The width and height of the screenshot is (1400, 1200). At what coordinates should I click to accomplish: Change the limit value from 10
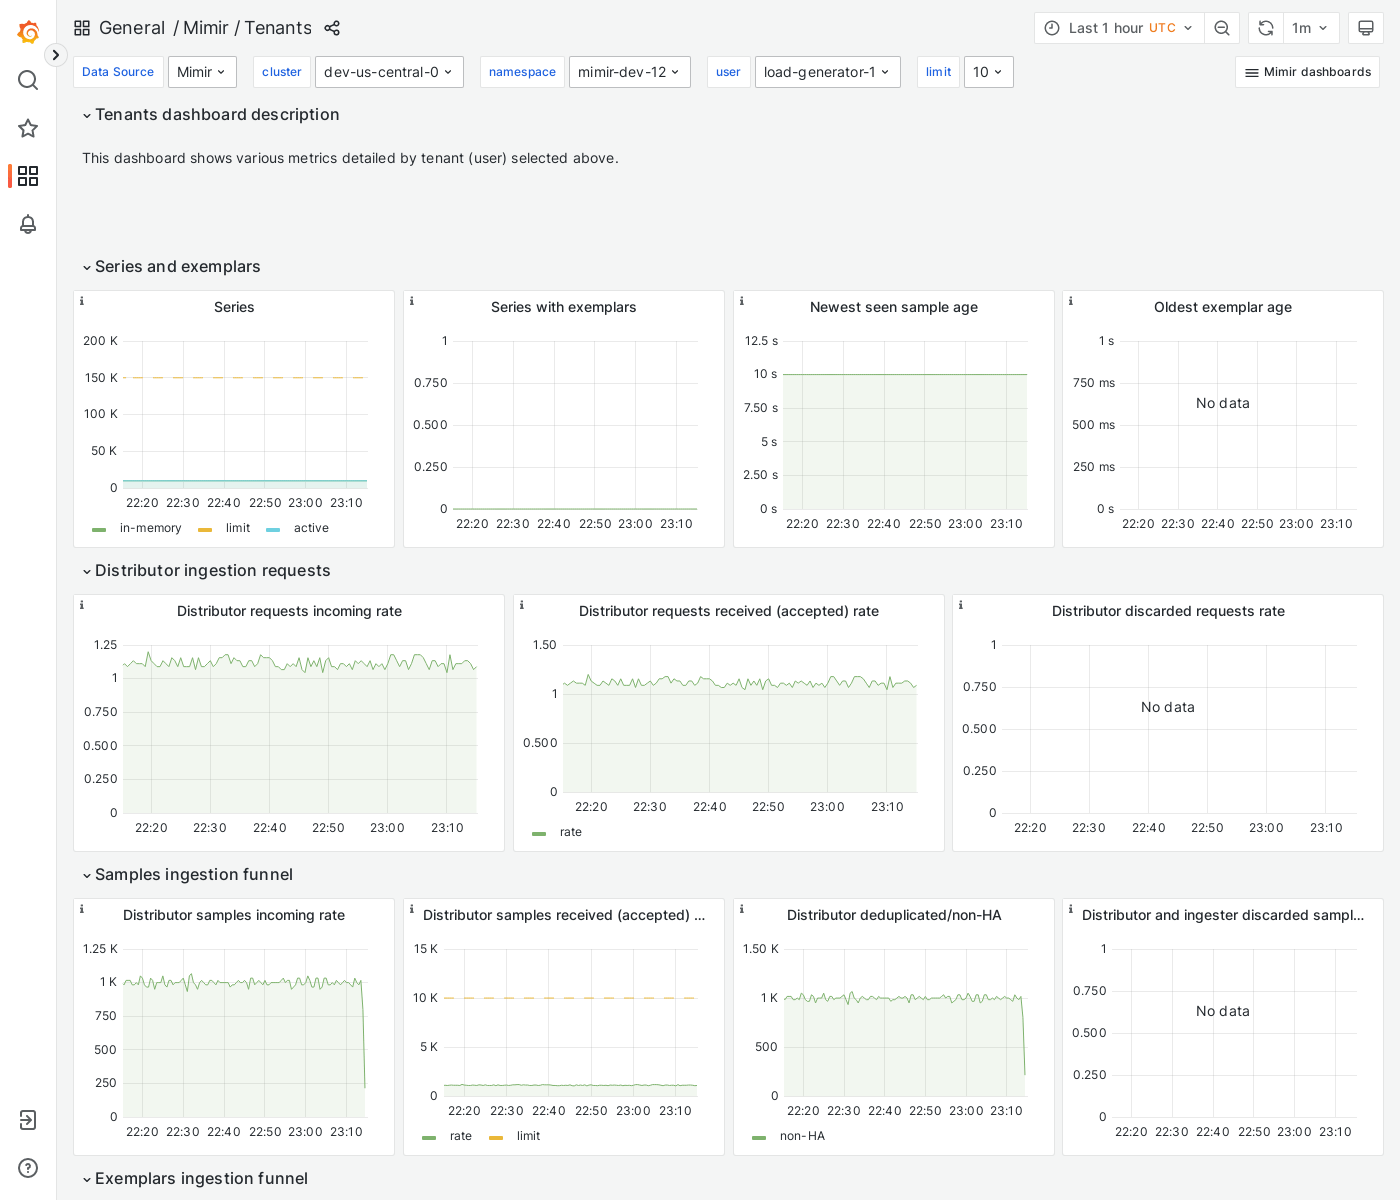click(x=988, y=71)
